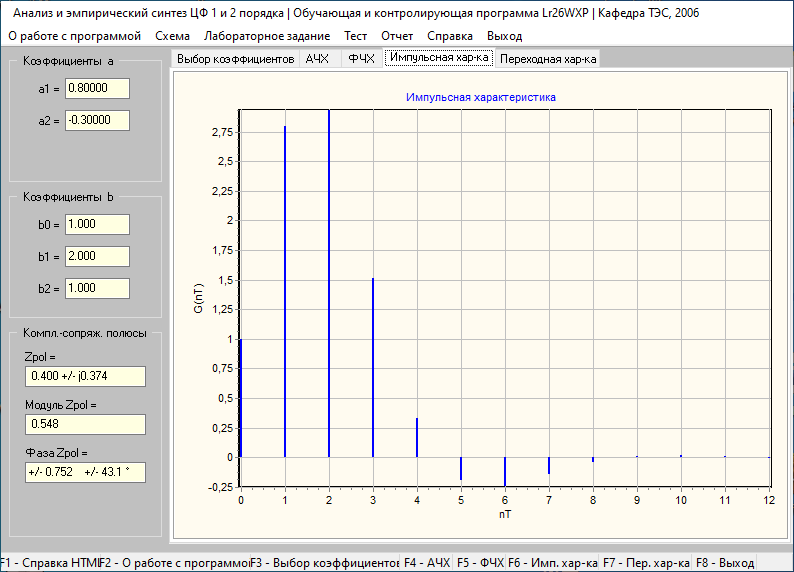Click status bar 'F7 - Пер. хар-ка'
The height and width of the screenshot is (572, 794).
click(x=646, y=563)
